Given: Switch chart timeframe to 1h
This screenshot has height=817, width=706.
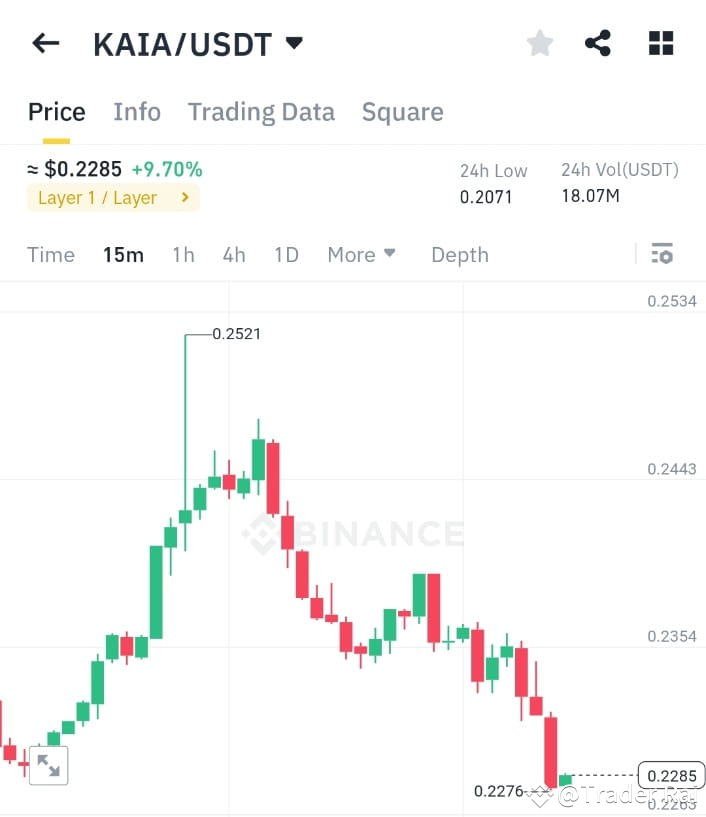Looking at the screenshot, I should pyautogui.click(x=183, y=254).
